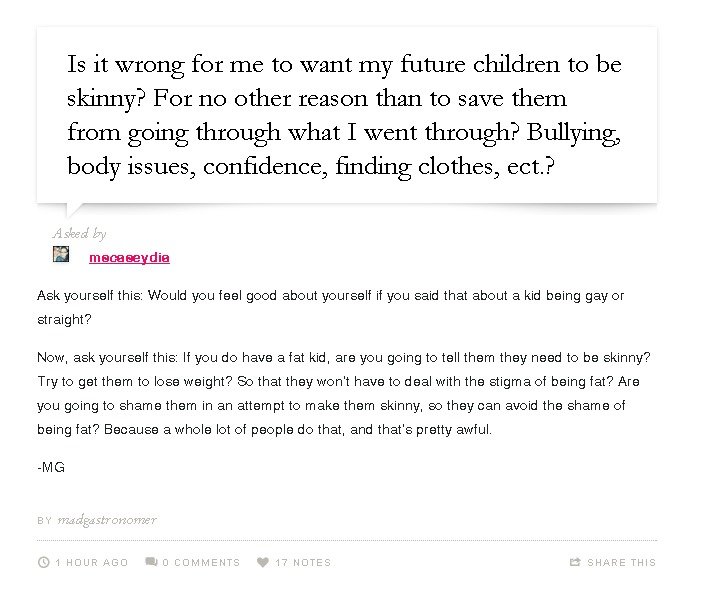Click the dotted divider above the footer
708x613 pixels.
tap(346, 541)
